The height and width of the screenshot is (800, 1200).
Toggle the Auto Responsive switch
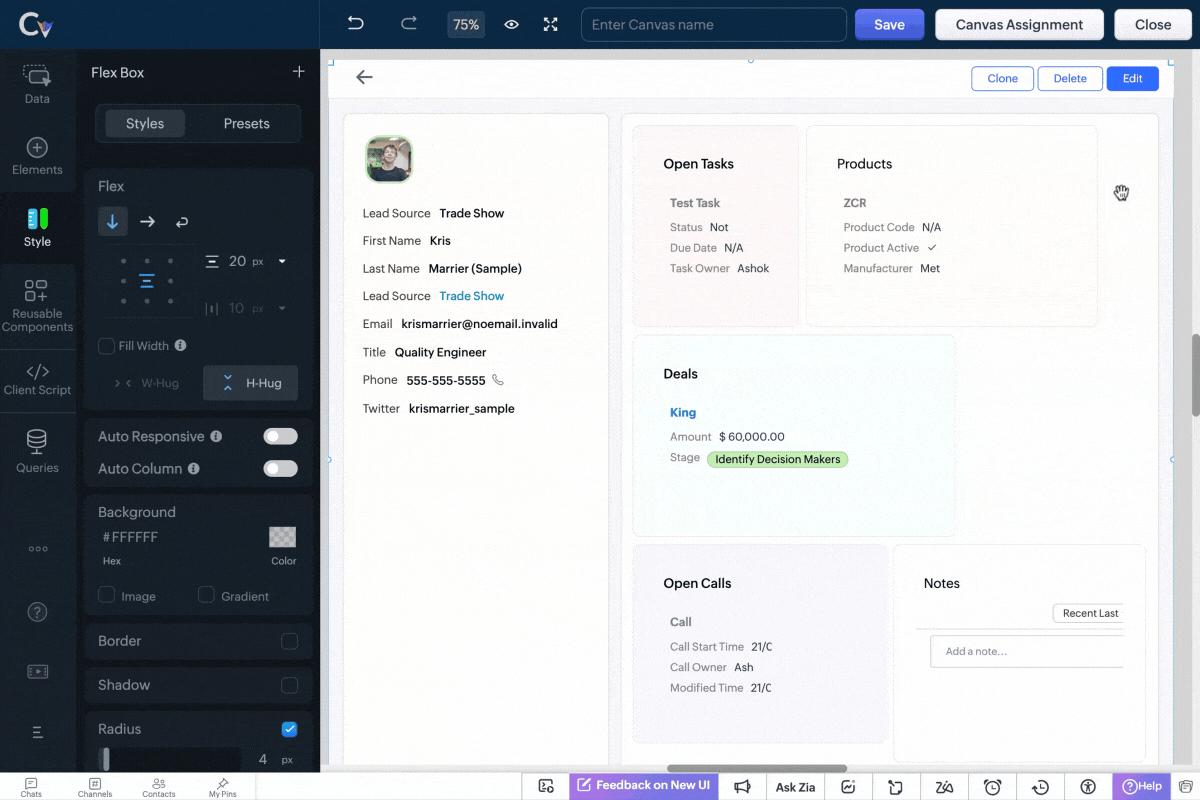pos(280,436)
